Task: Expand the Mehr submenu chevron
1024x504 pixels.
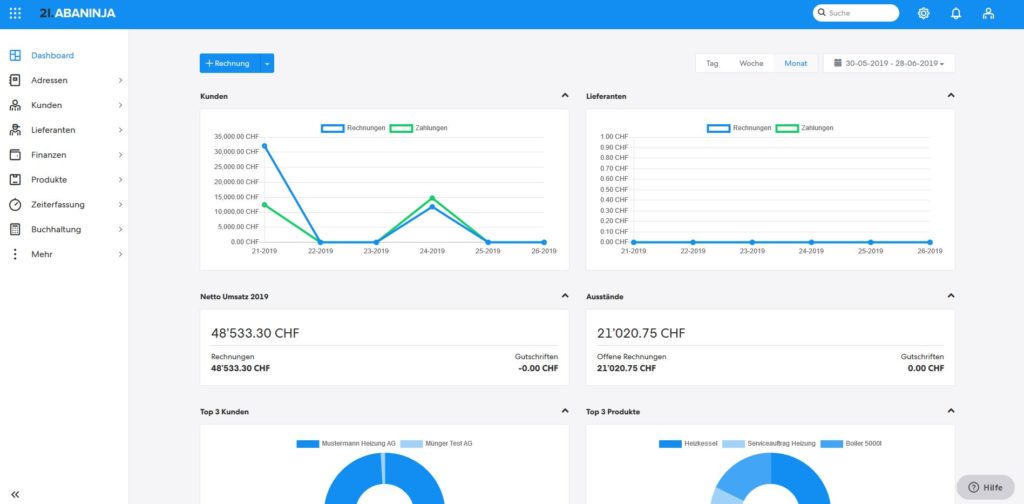Action: (x=120, y=254)
